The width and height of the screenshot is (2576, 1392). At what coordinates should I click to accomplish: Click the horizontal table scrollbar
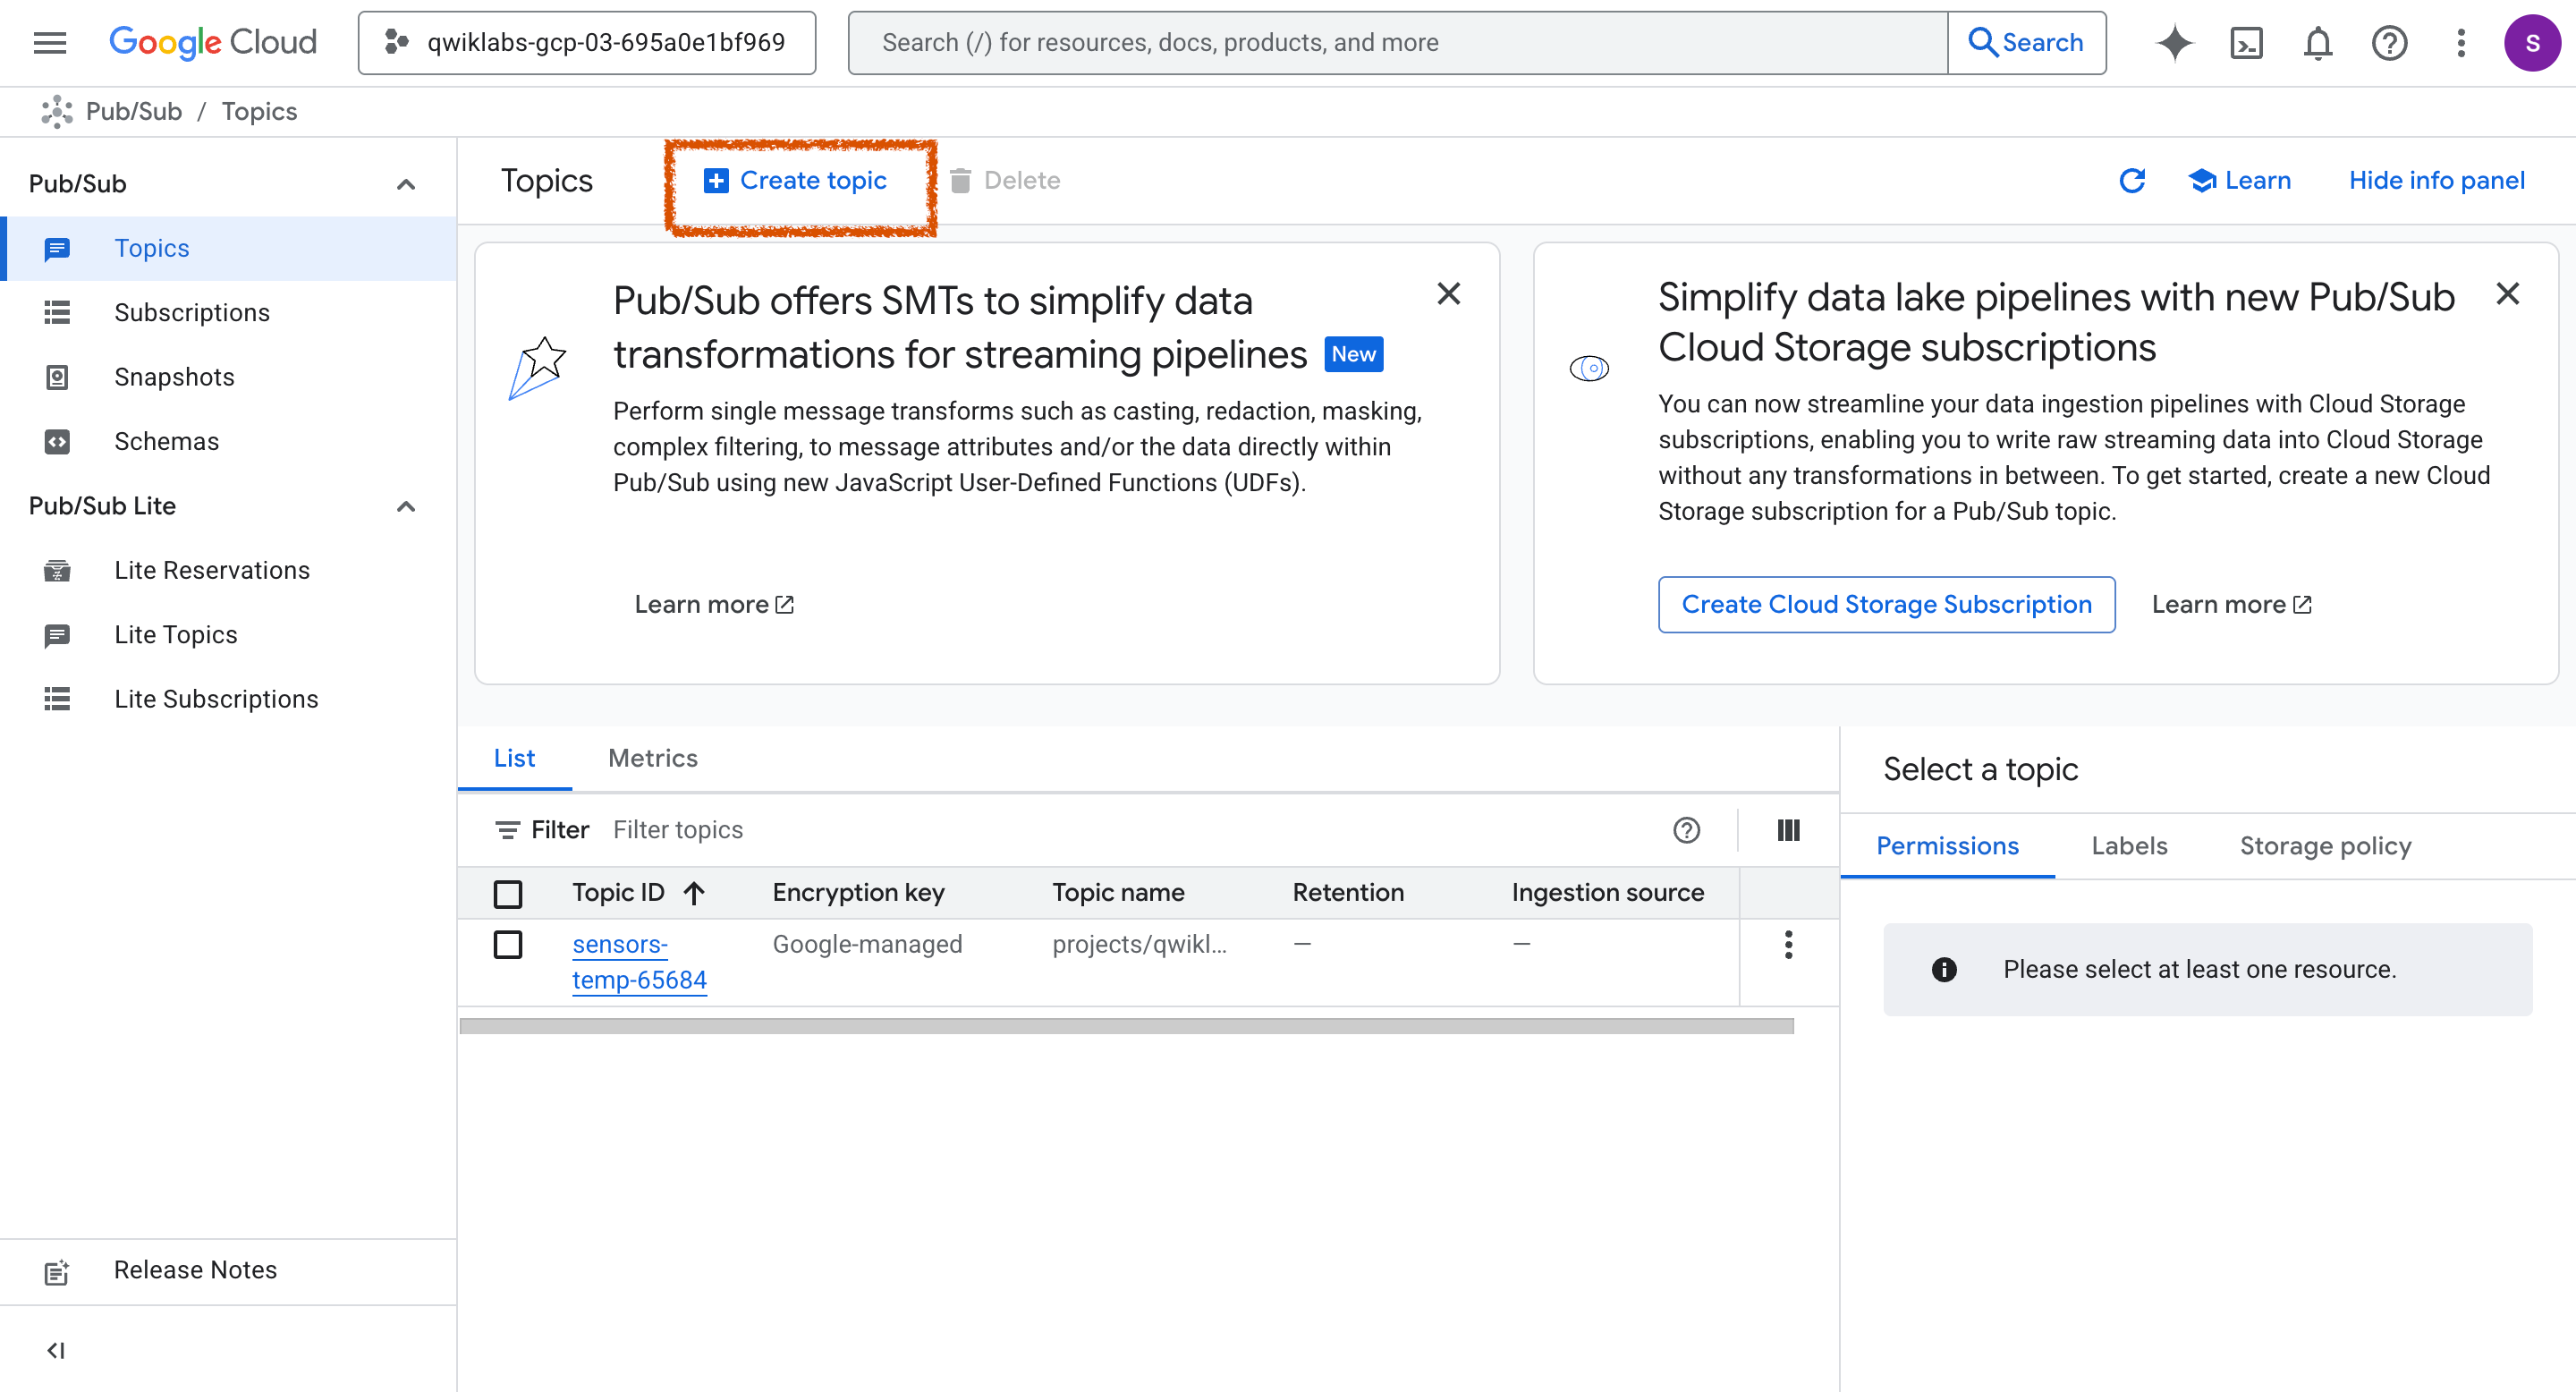(1126, 1026)
